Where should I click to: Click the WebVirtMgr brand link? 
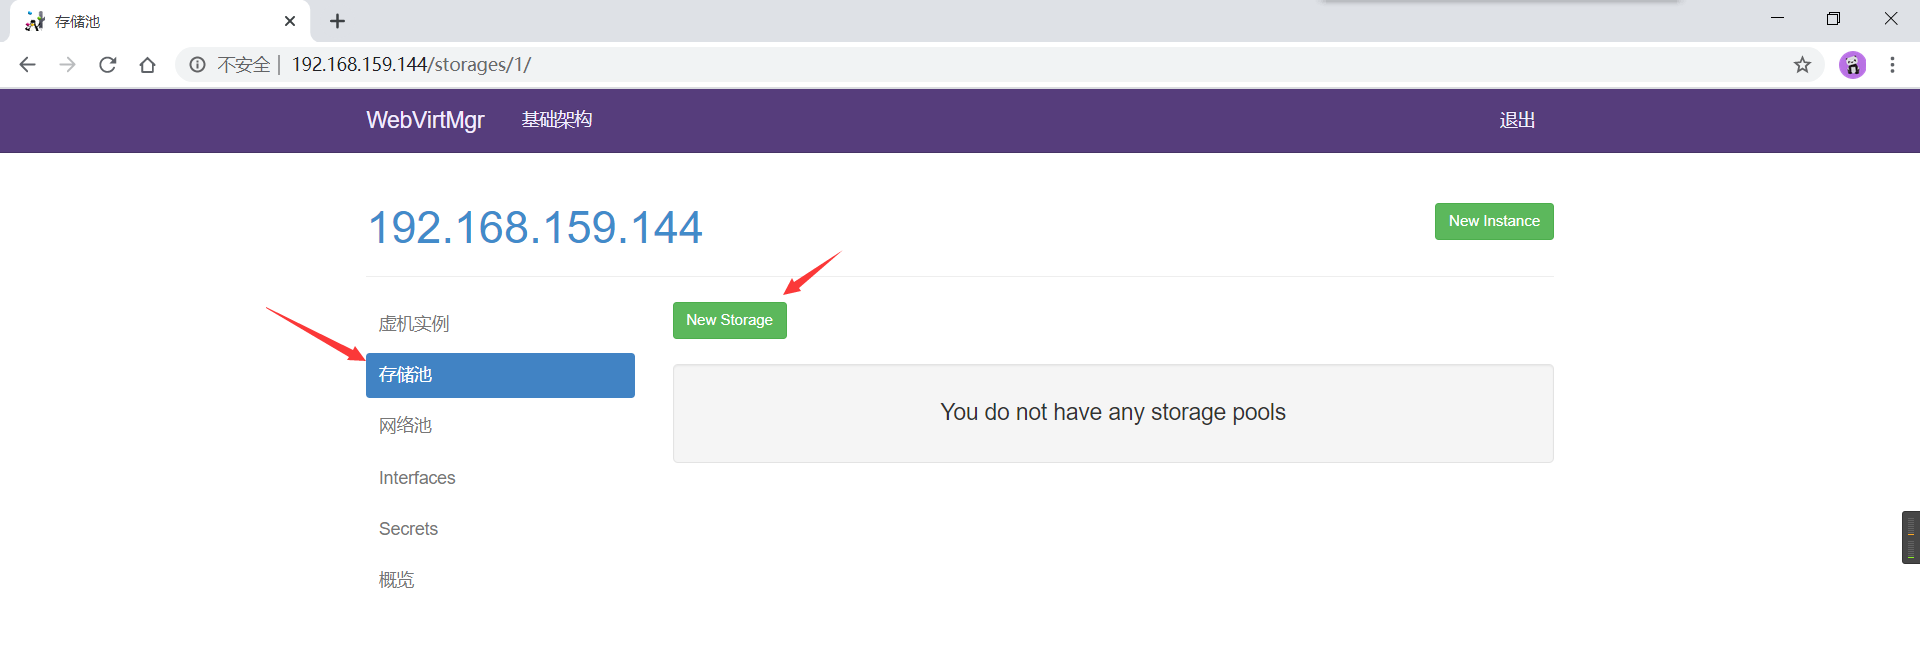click(x=425, y=120)
